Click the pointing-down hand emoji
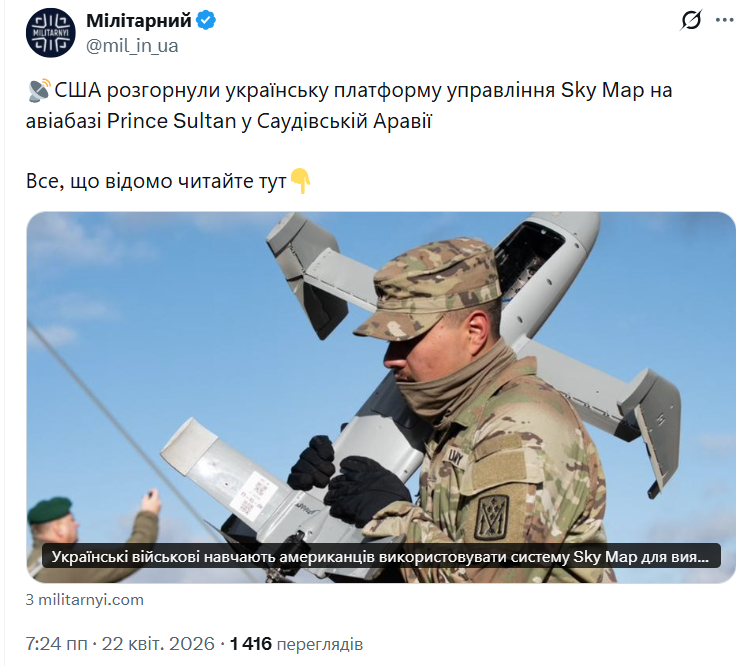Image resolution: width=736 pixels, height=666 pixels. (301, 181)
